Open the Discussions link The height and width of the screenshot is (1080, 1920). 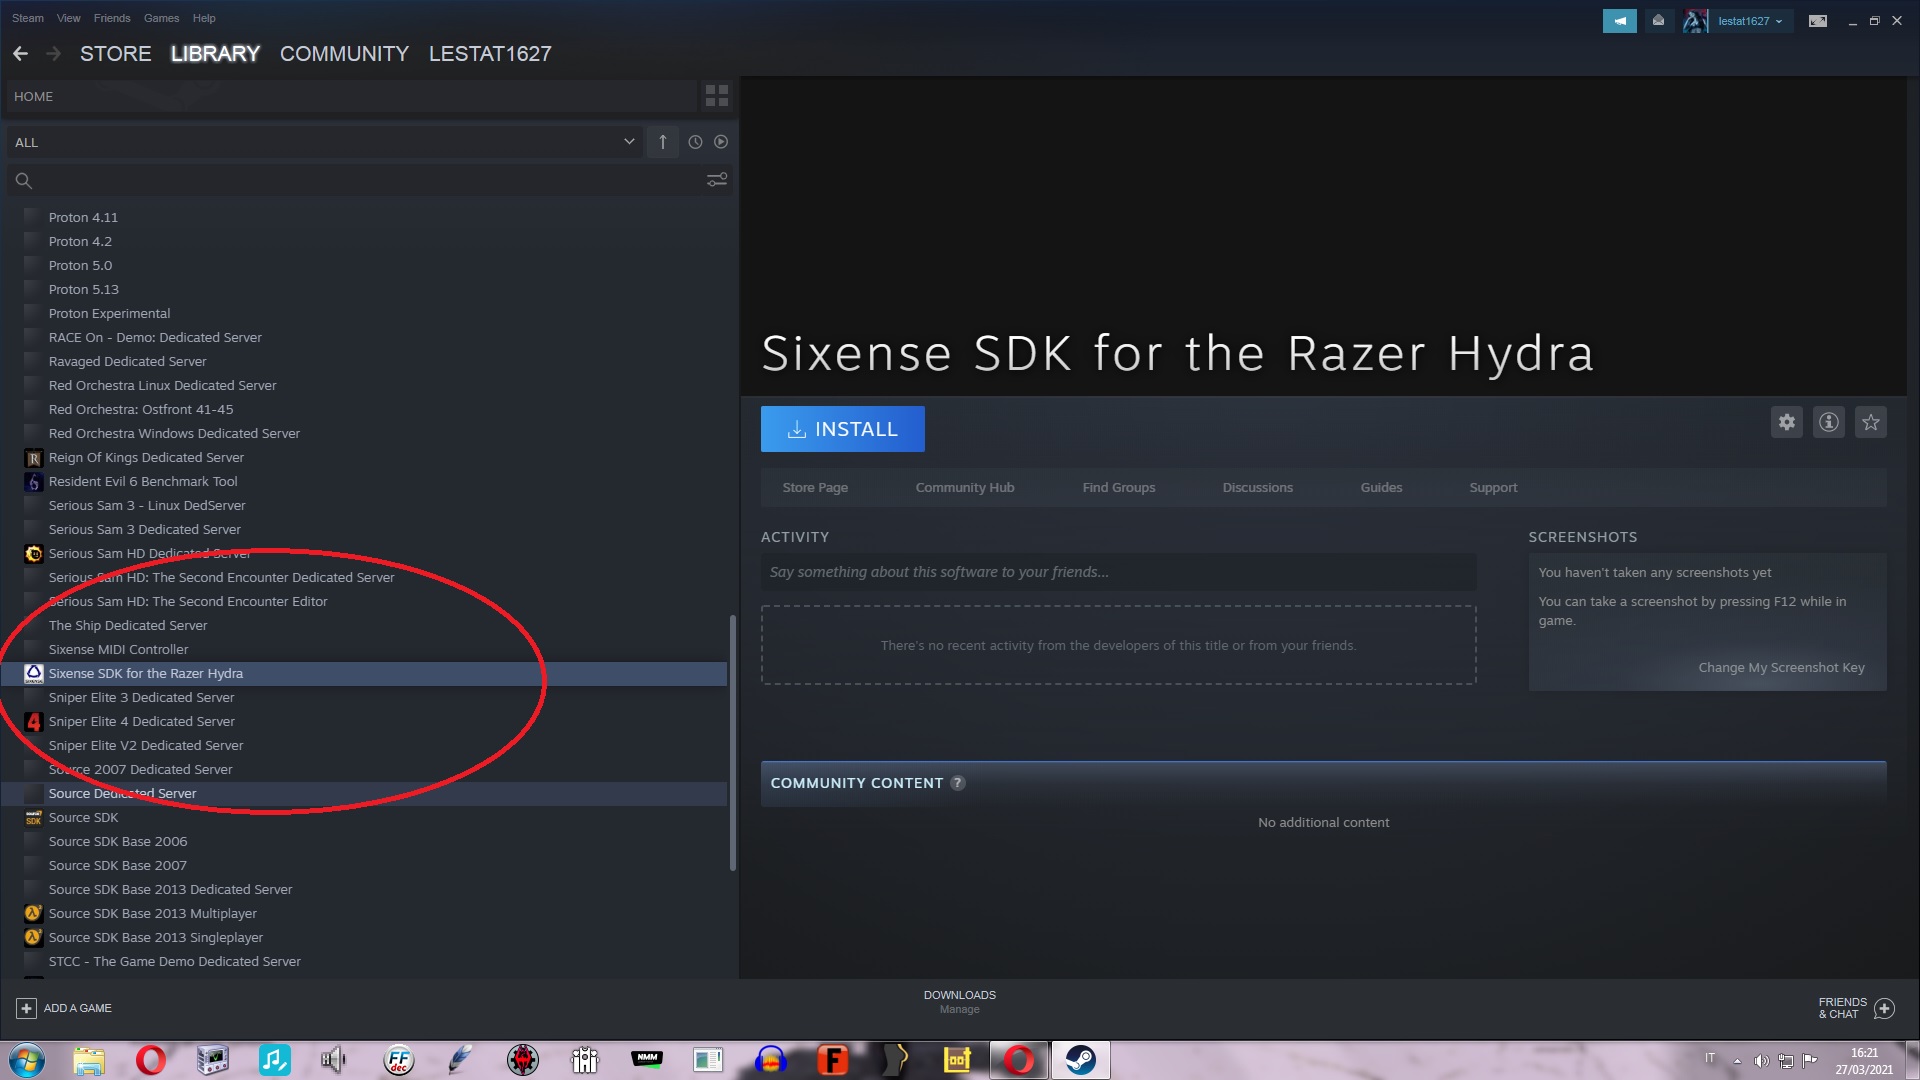pyautogui.click(x=1258, y=488)
